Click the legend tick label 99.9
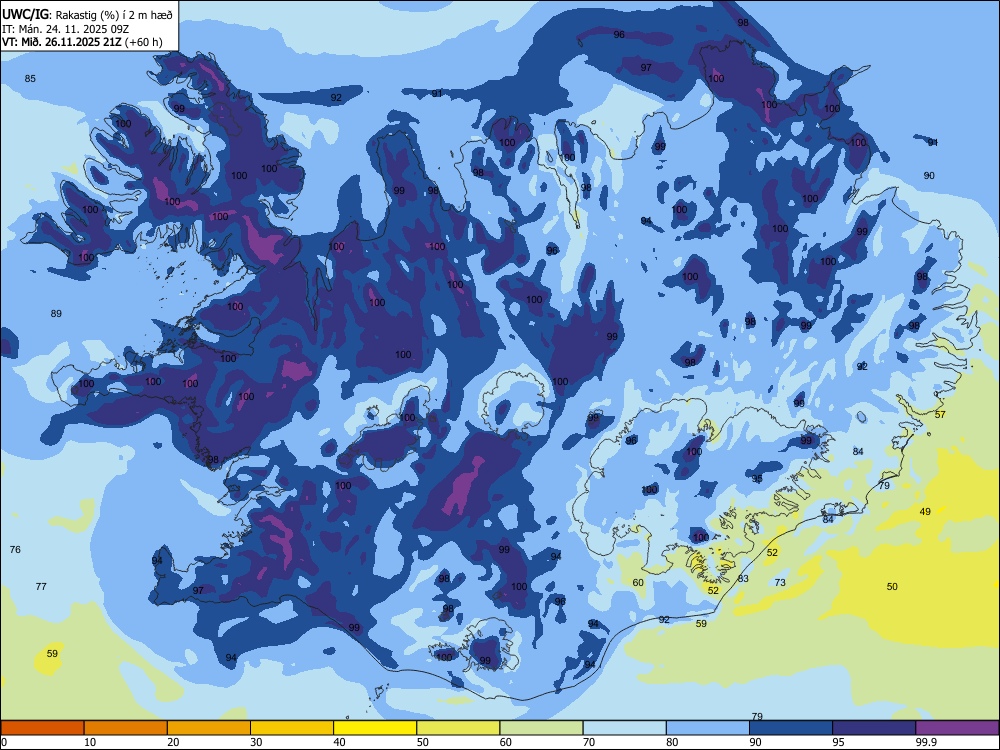Image resolution: width=1000 pixels, height=750 pixels. (925, 742)
